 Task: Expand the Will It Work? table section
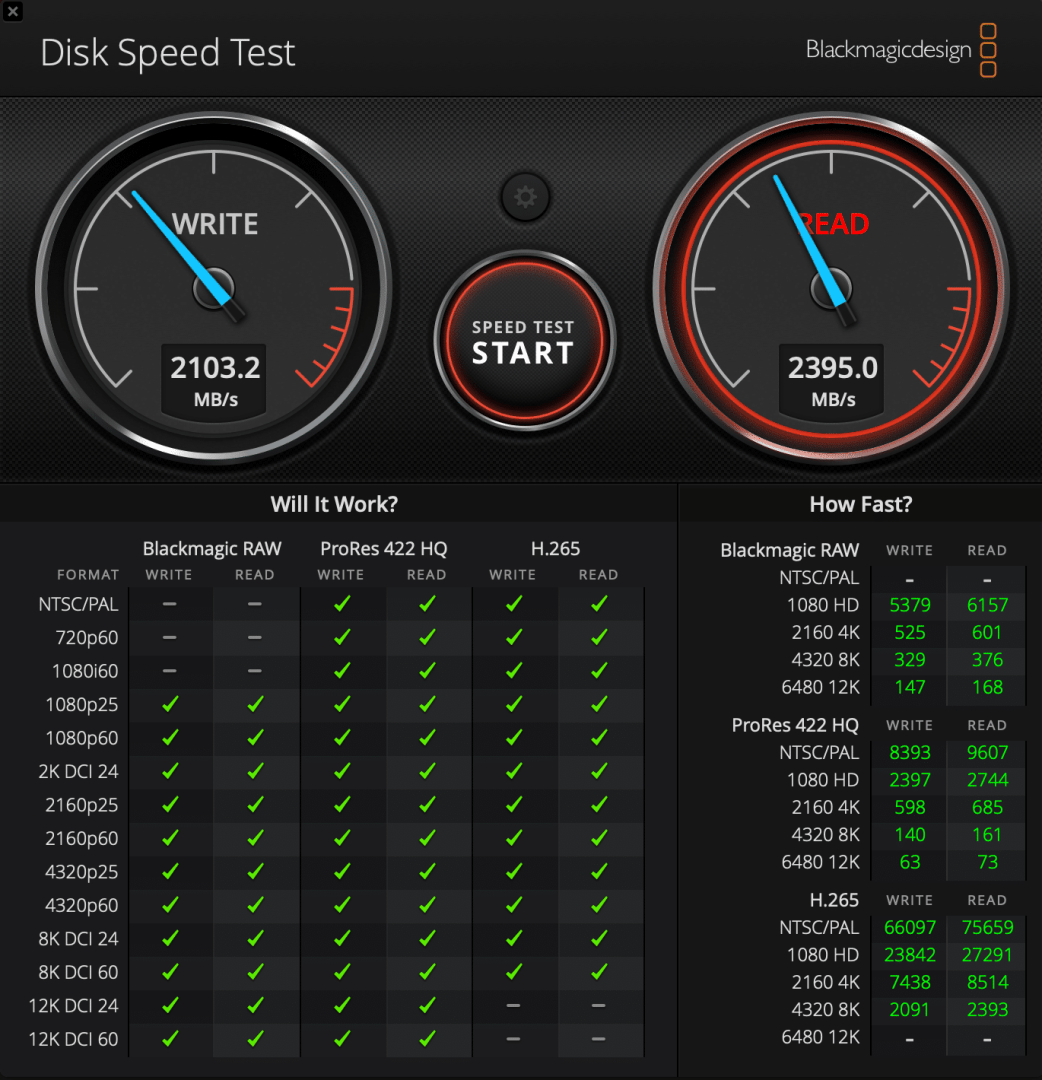click(x=334, y=504)
